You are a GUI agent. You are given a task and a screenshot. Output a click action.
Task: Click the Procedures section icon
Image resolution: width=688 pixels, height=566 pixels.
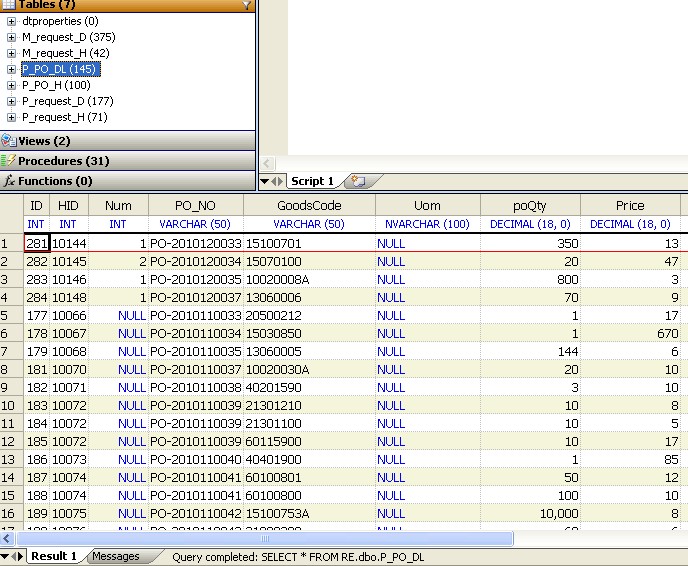(x=8, y=161)
